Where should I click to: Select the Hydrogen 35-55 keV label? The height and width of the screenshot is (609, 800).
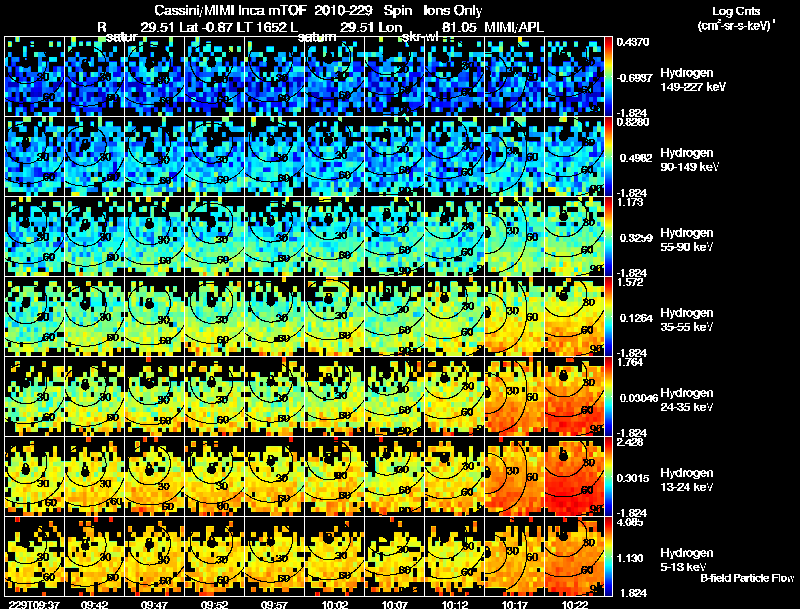click(x=687, y=320)
